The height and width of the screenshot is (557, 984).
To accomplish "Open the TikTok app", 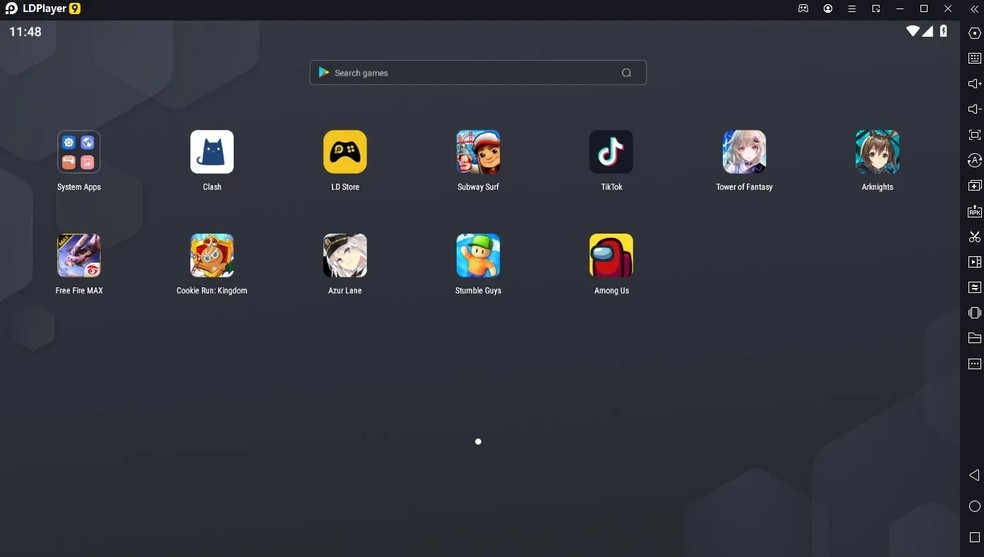I will pyautogui.click(x=611, y=152).
